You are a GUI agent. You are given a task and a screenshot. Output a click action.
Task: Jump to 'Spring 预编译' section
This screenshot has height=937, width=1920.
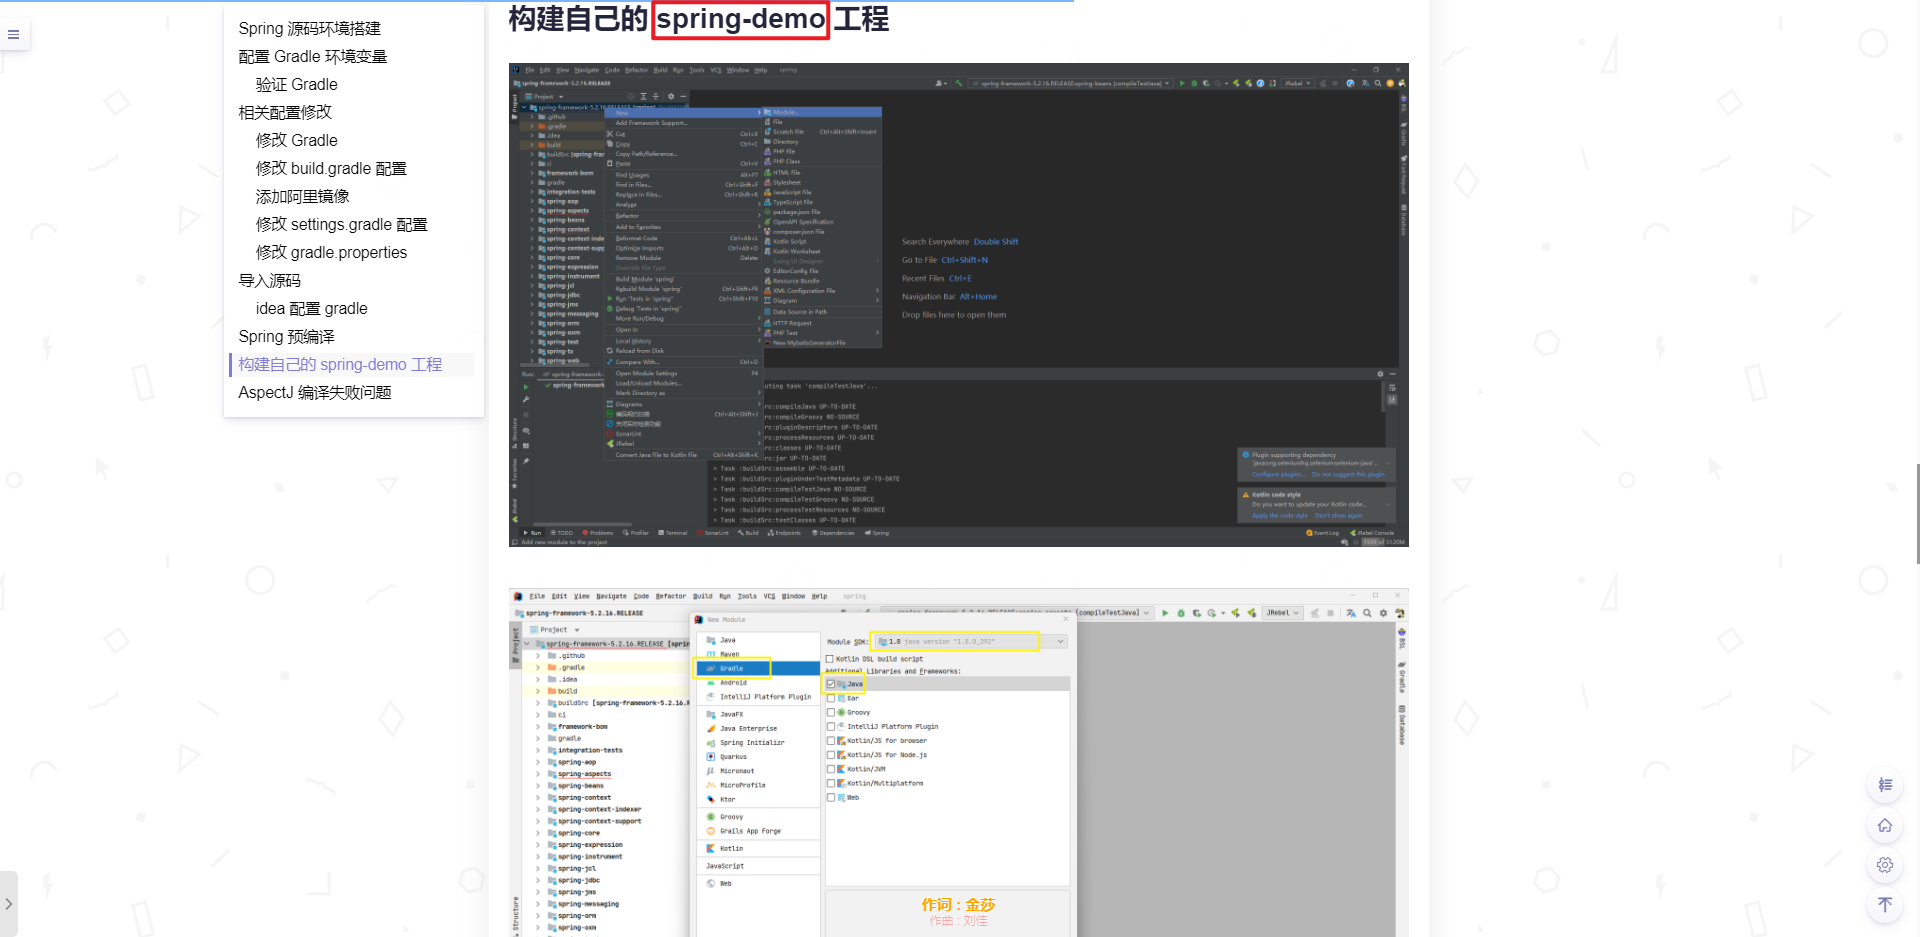286,336
